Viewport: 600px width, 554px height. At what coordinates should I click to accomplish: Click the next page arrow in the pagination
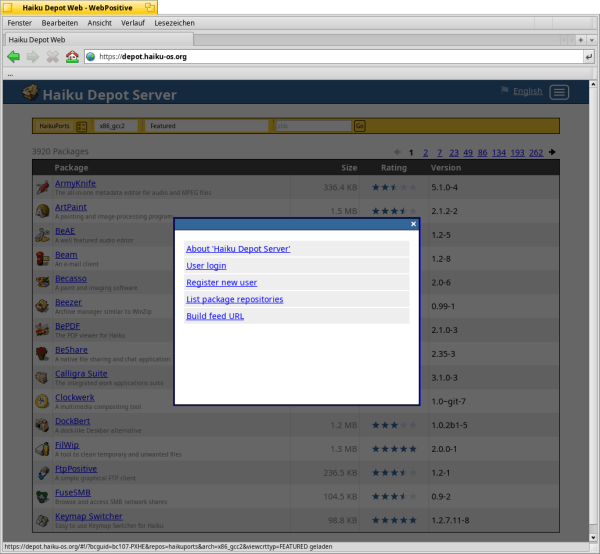[x=553, y=152]
